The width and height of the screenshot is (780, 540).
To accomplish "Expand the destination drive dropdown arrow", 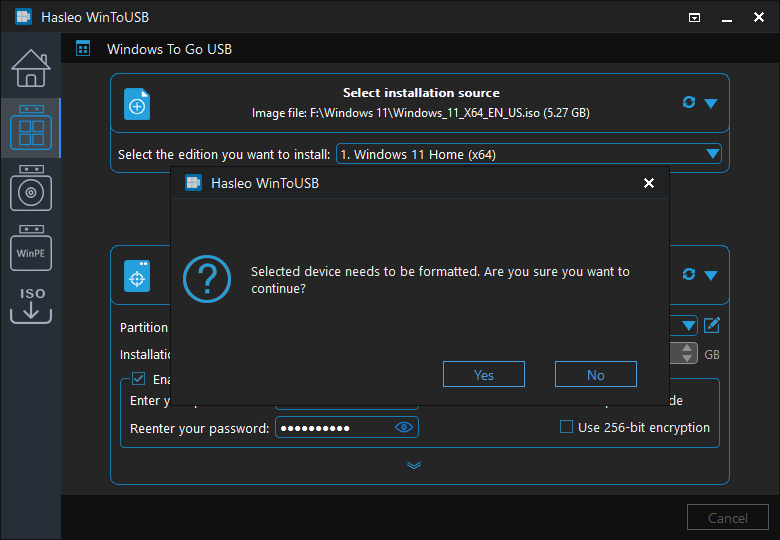I will coord(711,275).
